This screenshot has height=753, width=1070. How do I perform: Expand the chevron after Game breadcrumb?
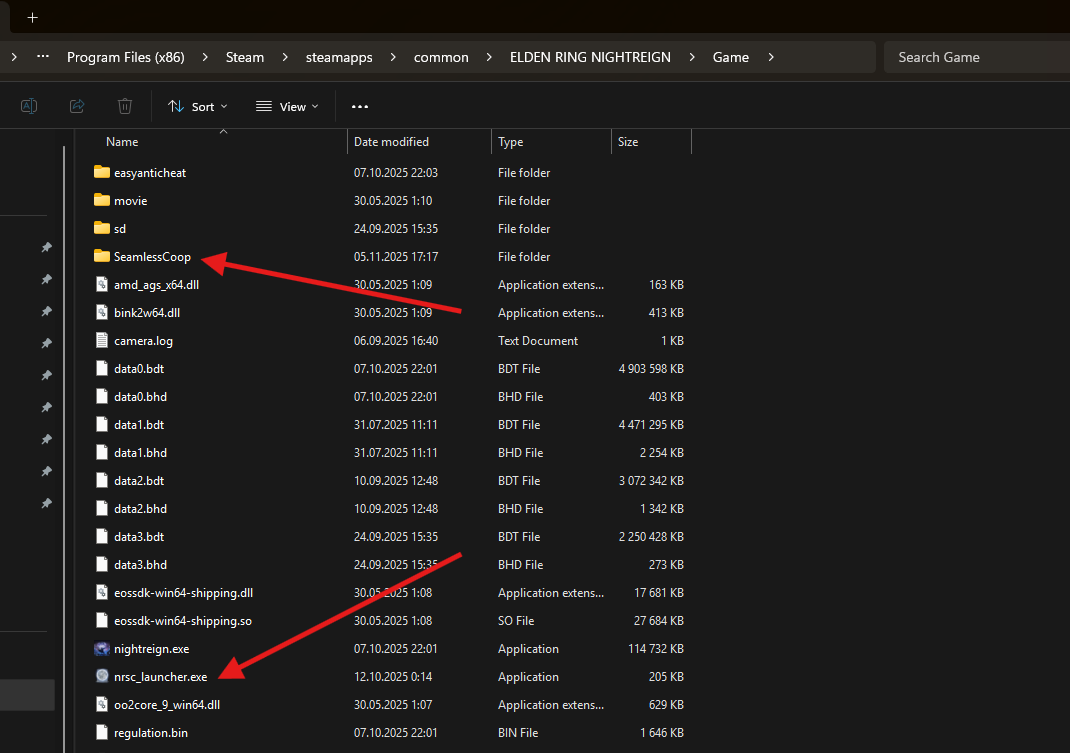(x=771, y=57)
